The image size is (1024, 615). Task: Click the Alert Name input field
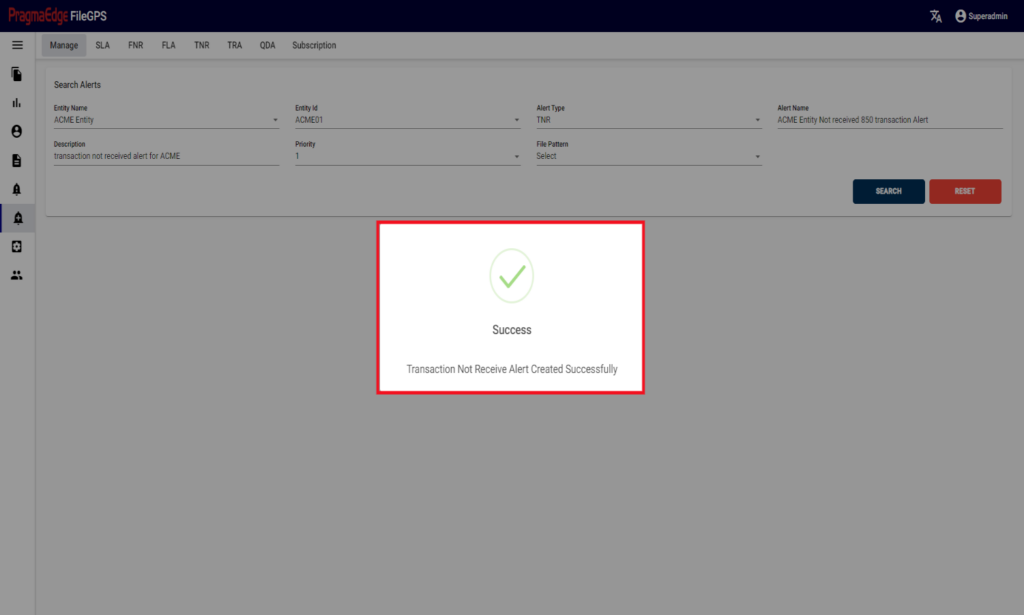pyautogui.click(x=889, y=120)
